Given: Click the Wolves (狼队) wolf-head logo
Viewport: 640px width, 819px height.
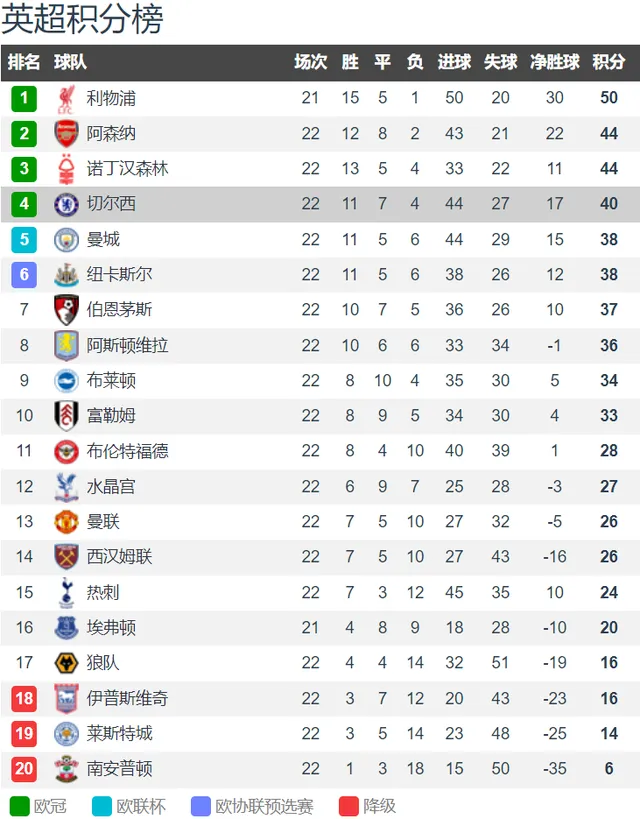Looking at the screenshot, I should 66,663.
